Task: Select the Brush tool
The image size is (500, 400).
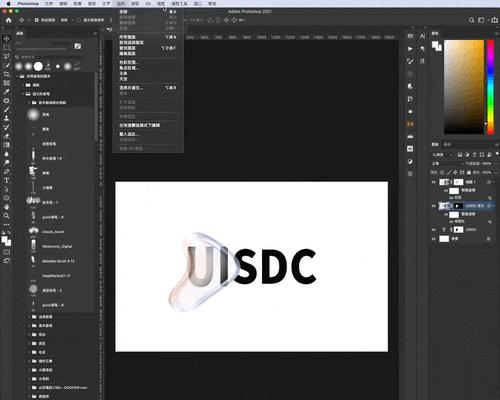Action: (6, 109)
